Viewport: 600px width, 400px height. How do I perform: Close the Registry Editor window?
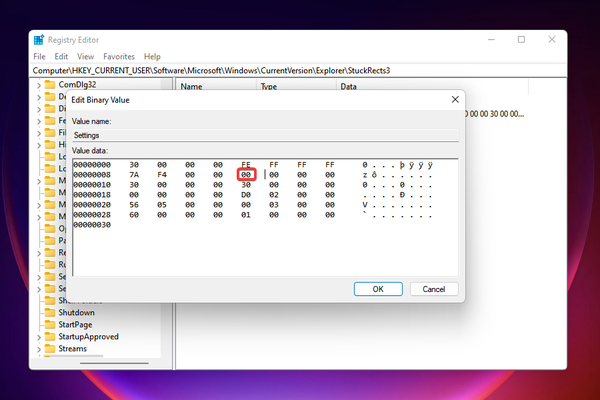click(x=551, y=39)
